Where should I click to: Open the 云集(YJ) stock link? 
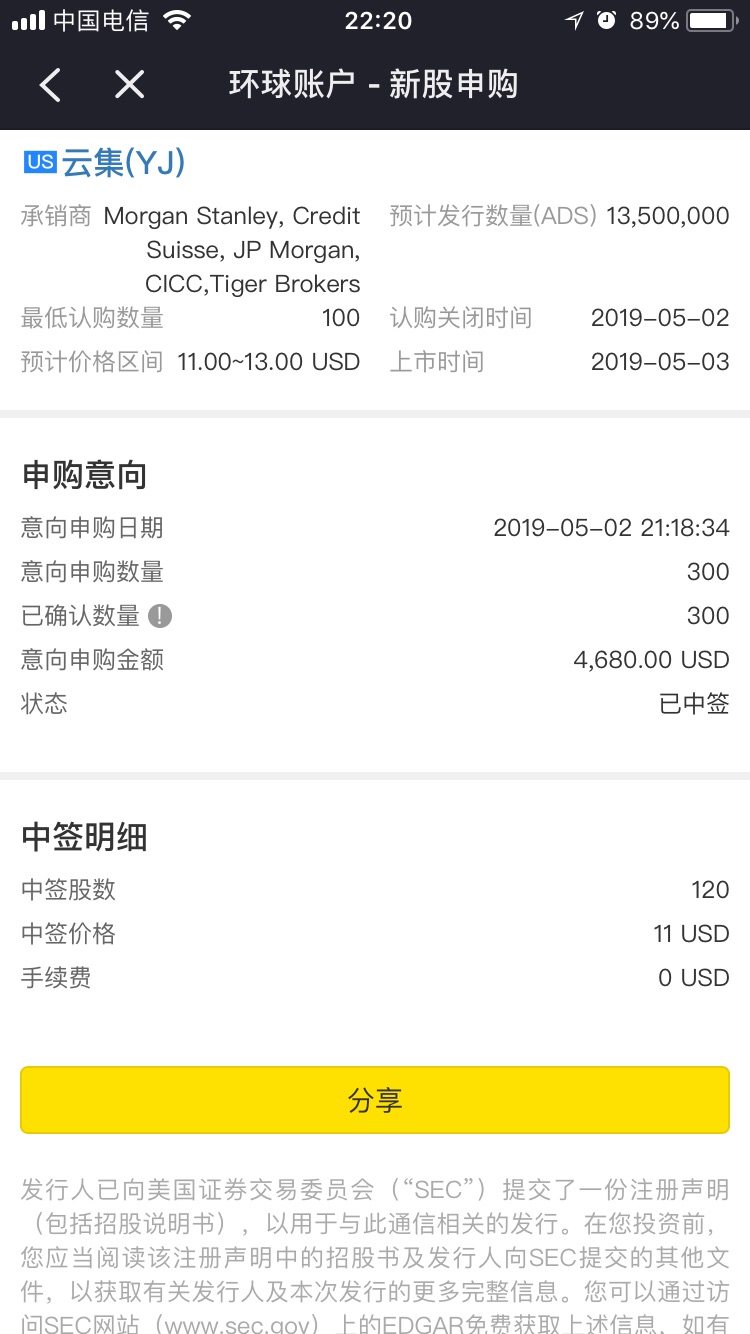pyautogui.click(x=124, y=162)
